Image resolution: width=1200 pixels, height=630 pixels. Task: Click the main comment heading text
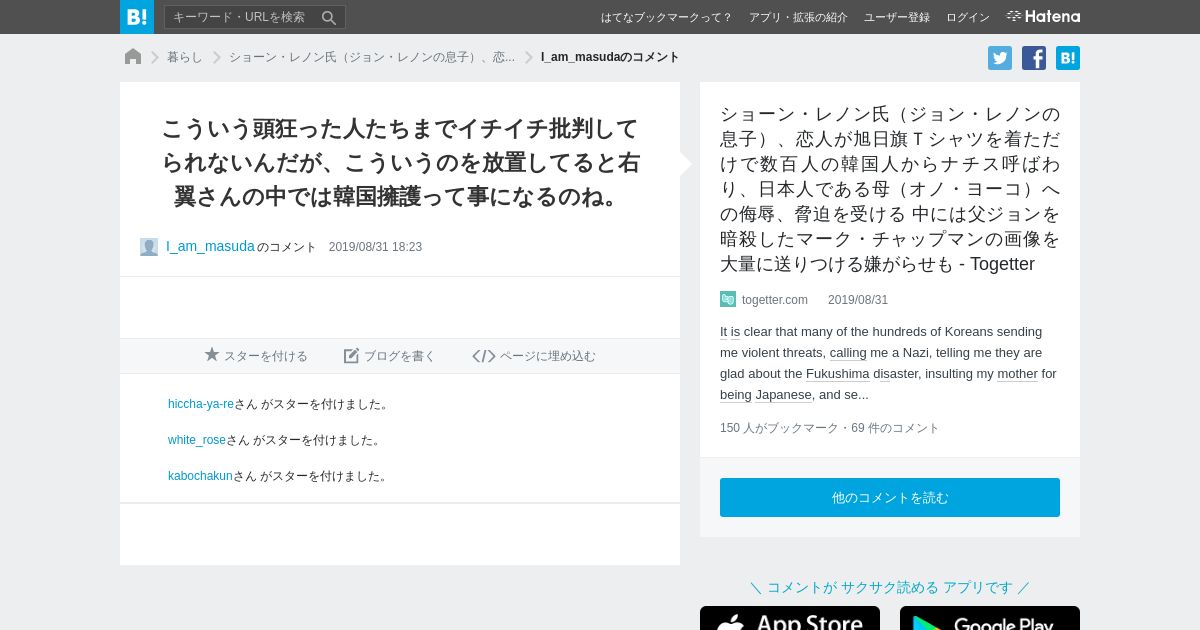click(x=400, y=163)
